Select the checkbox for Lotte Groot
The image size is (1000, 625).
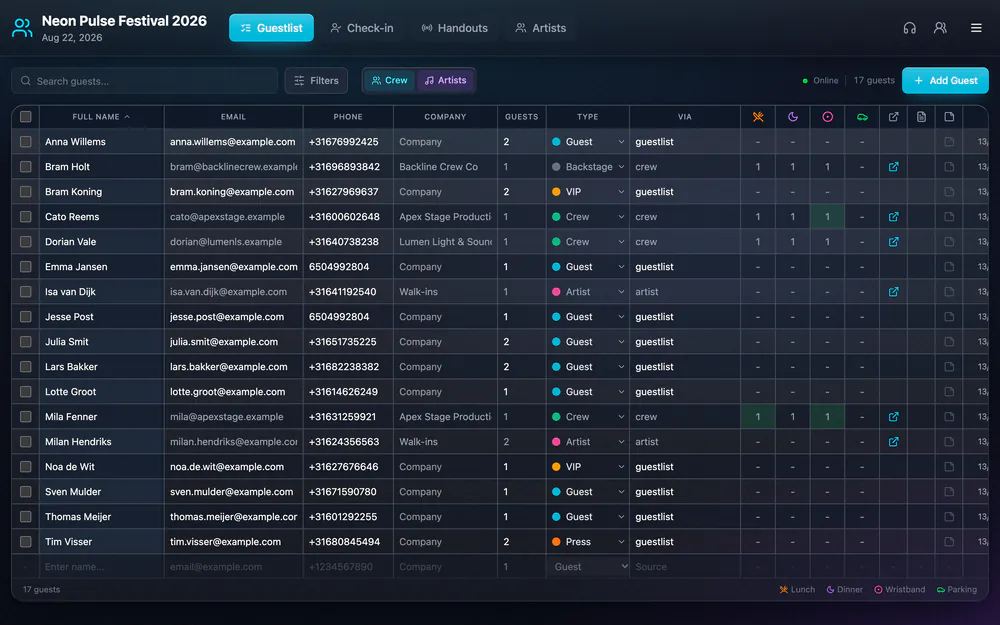coord(26,392)
